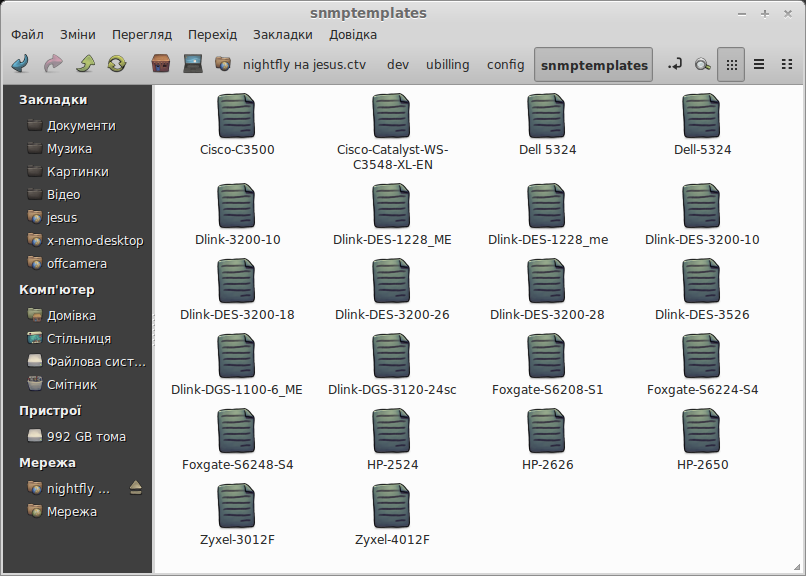Select the HP-2524 file icon
Image resolution: width=806 pixels, height=576 pixels.
pyautogui.click(x=392, y=431)
